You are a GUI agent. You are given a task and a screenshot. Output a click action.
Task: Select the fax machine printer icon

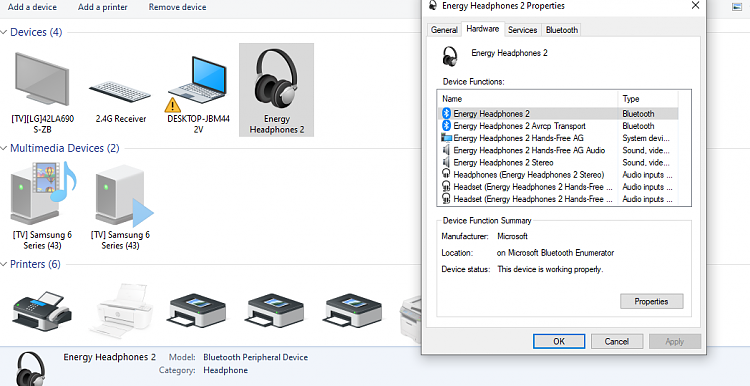coord(42,310)
